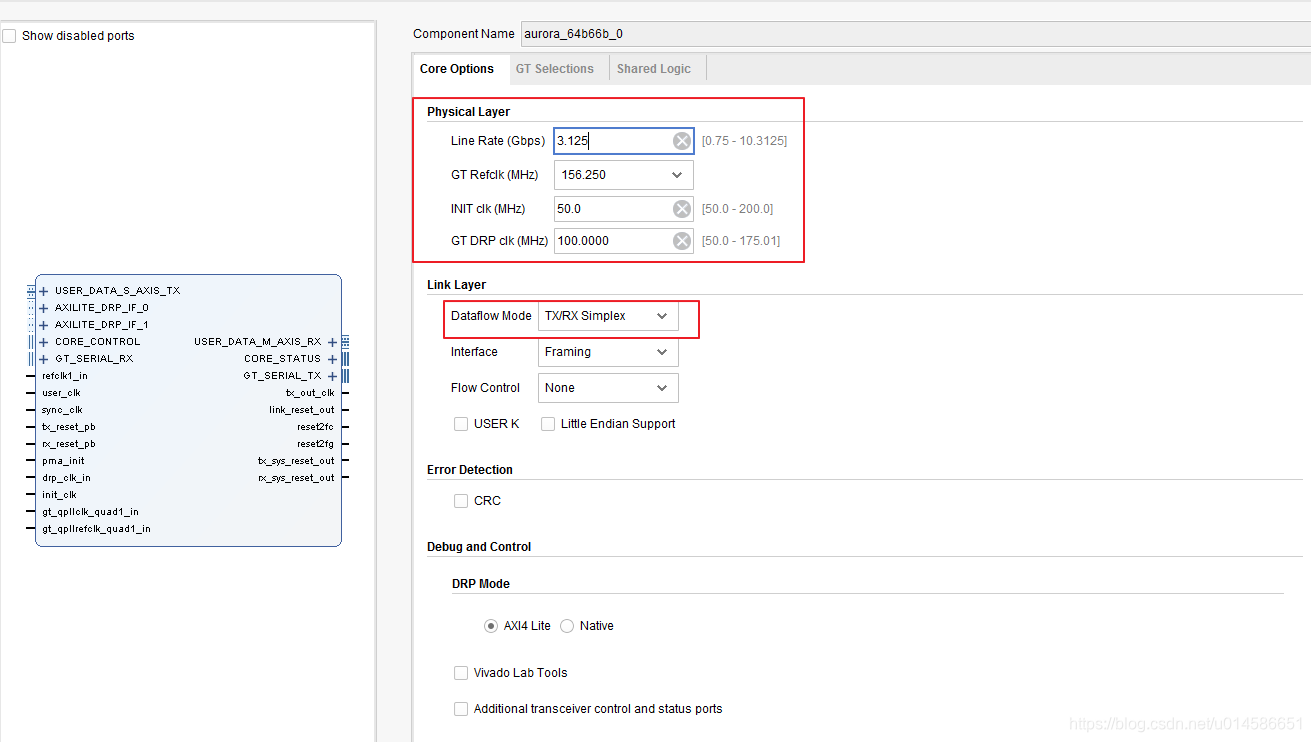
Task: Select the gt_qpllrefclk_quad1_in port label
Action: [96, 529]
